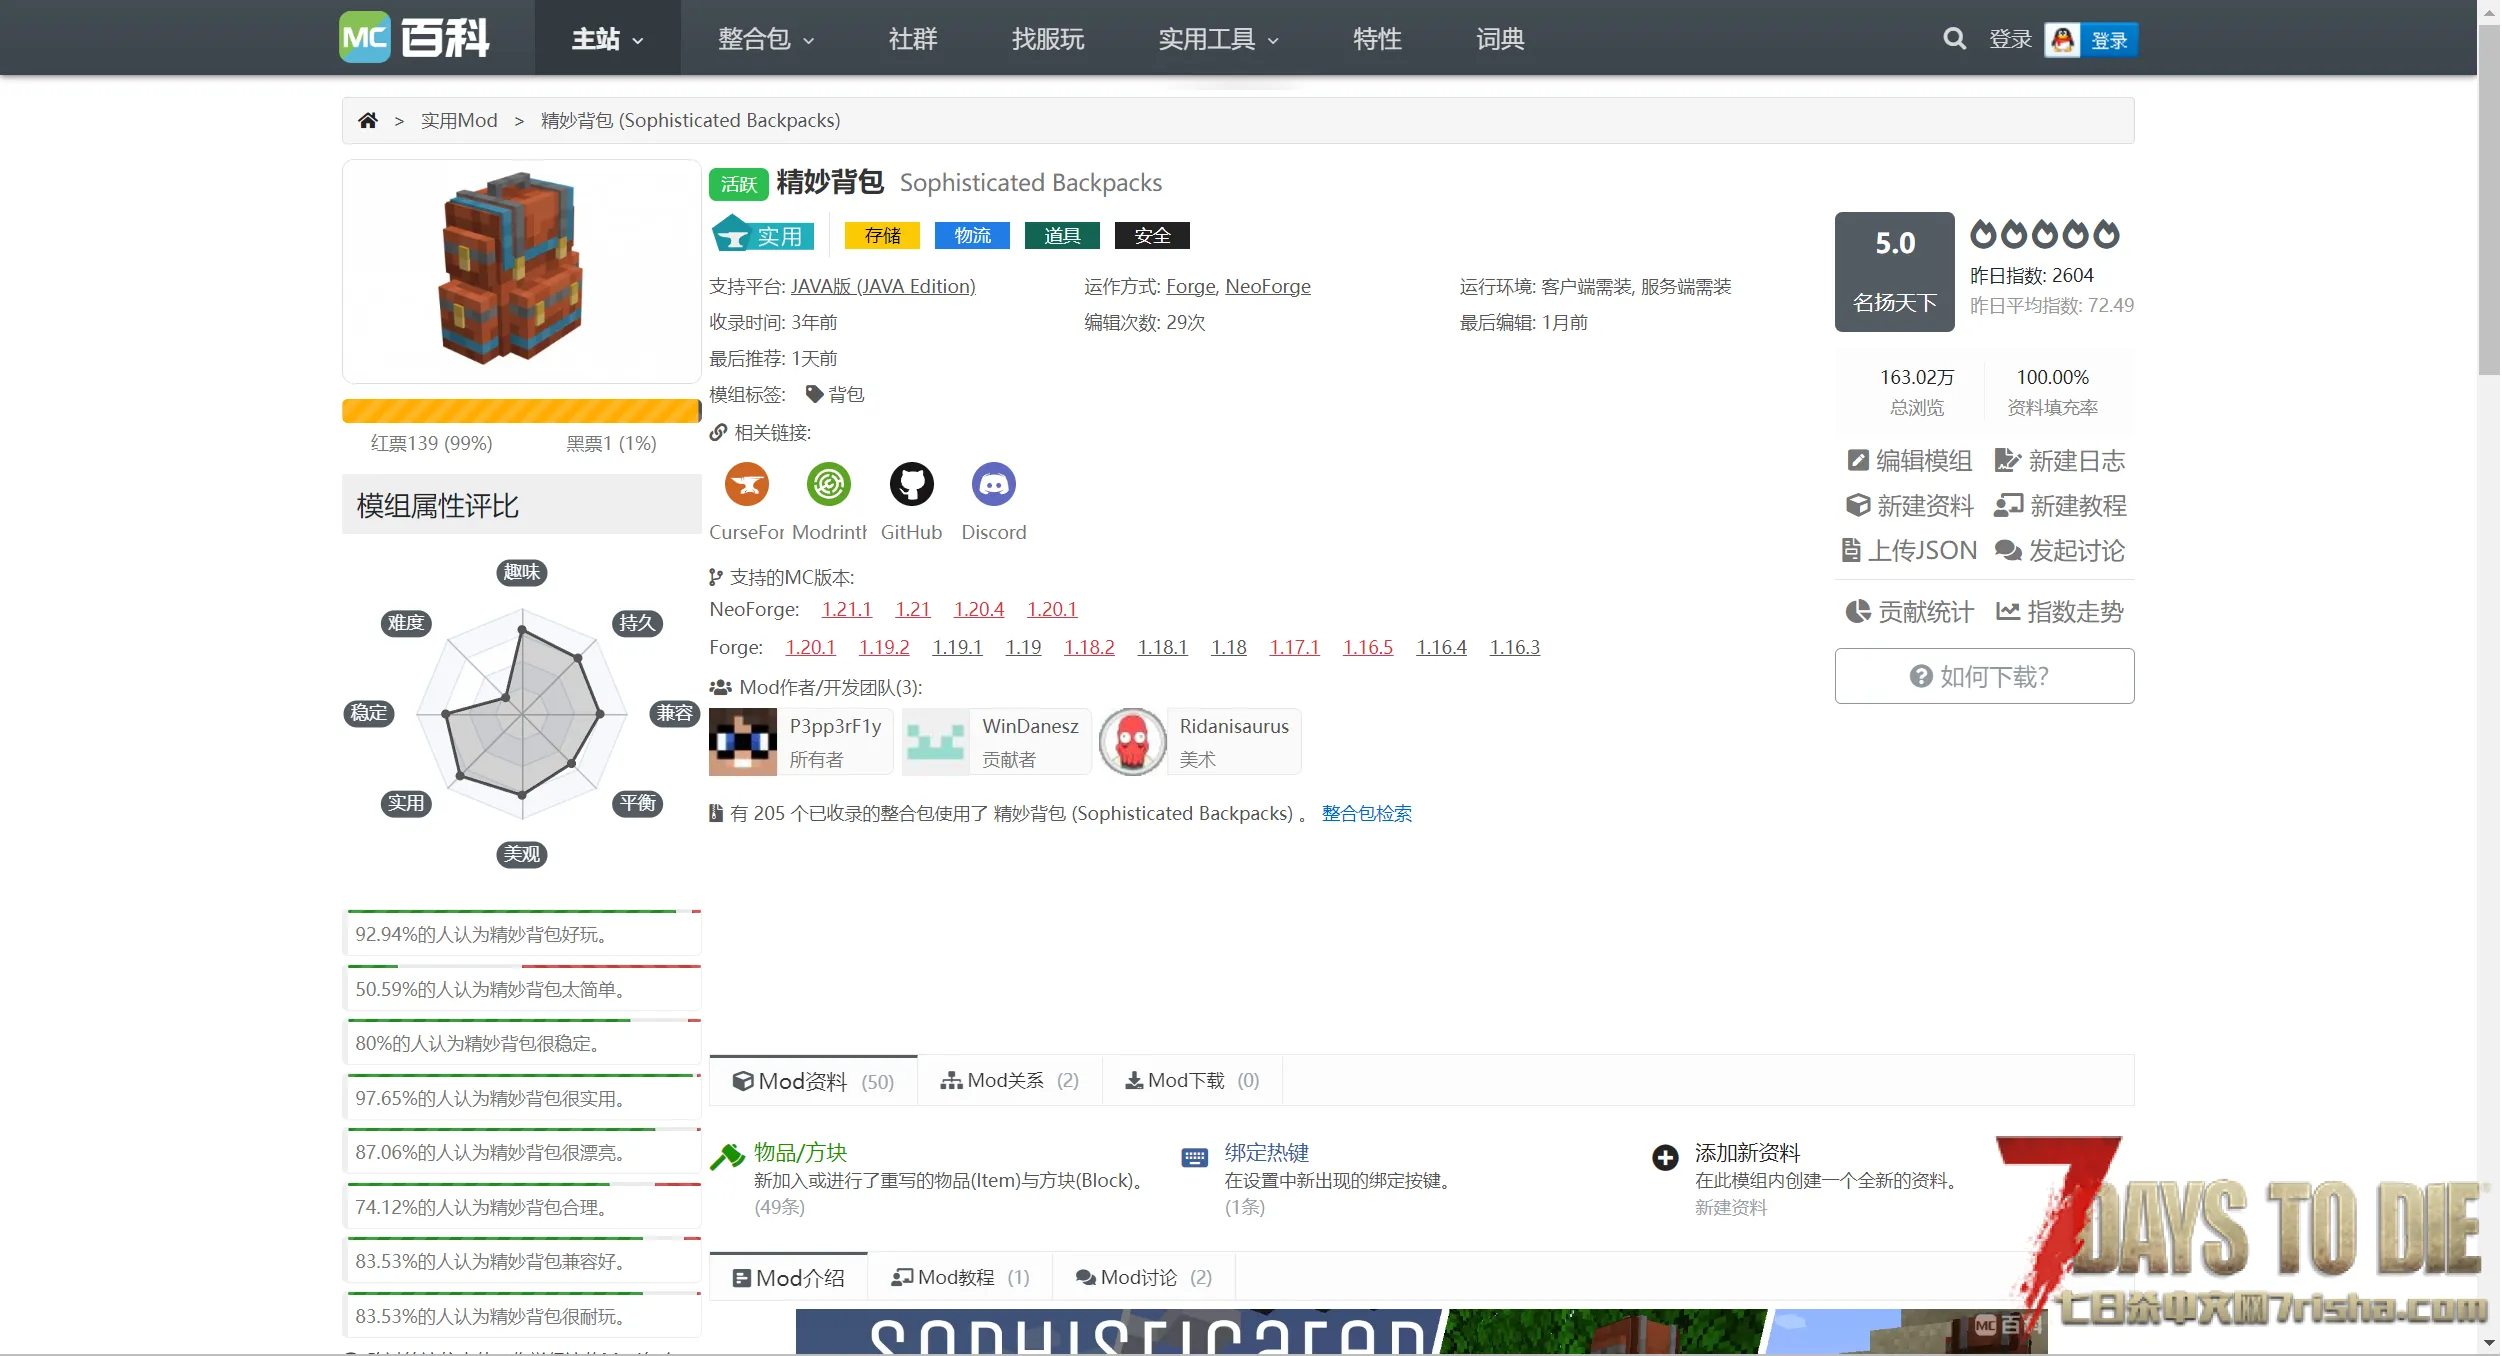
Task: Open the Forge loader link
Action: click(1190, 287)
